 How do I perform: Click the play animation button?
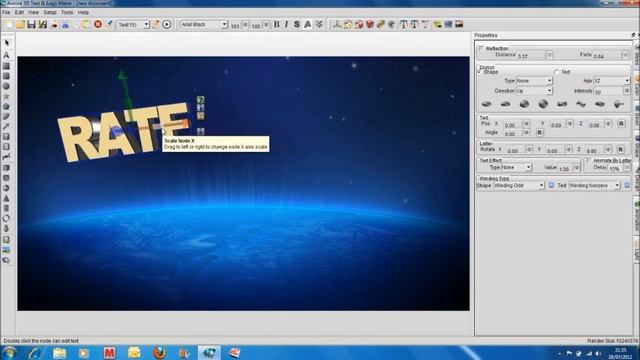(x=167, y=24)
